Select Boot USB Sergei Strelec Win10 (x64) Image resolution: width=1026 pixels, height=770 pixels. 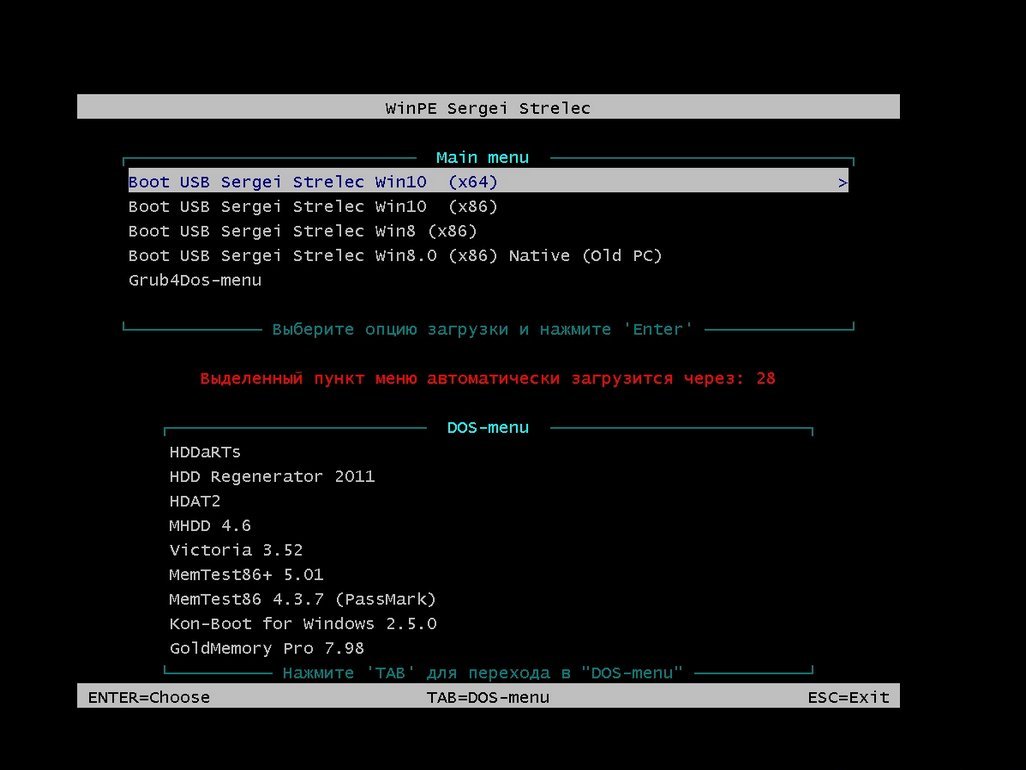tap(488, 182)
